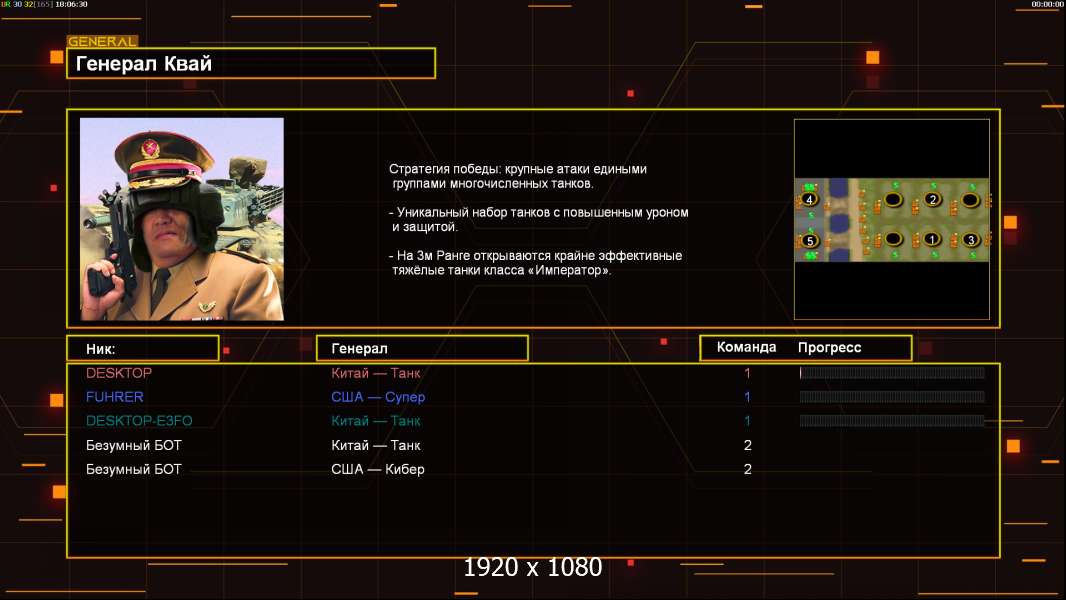
Task: Click the Генерал Квай title box
Action: [251, 63]
